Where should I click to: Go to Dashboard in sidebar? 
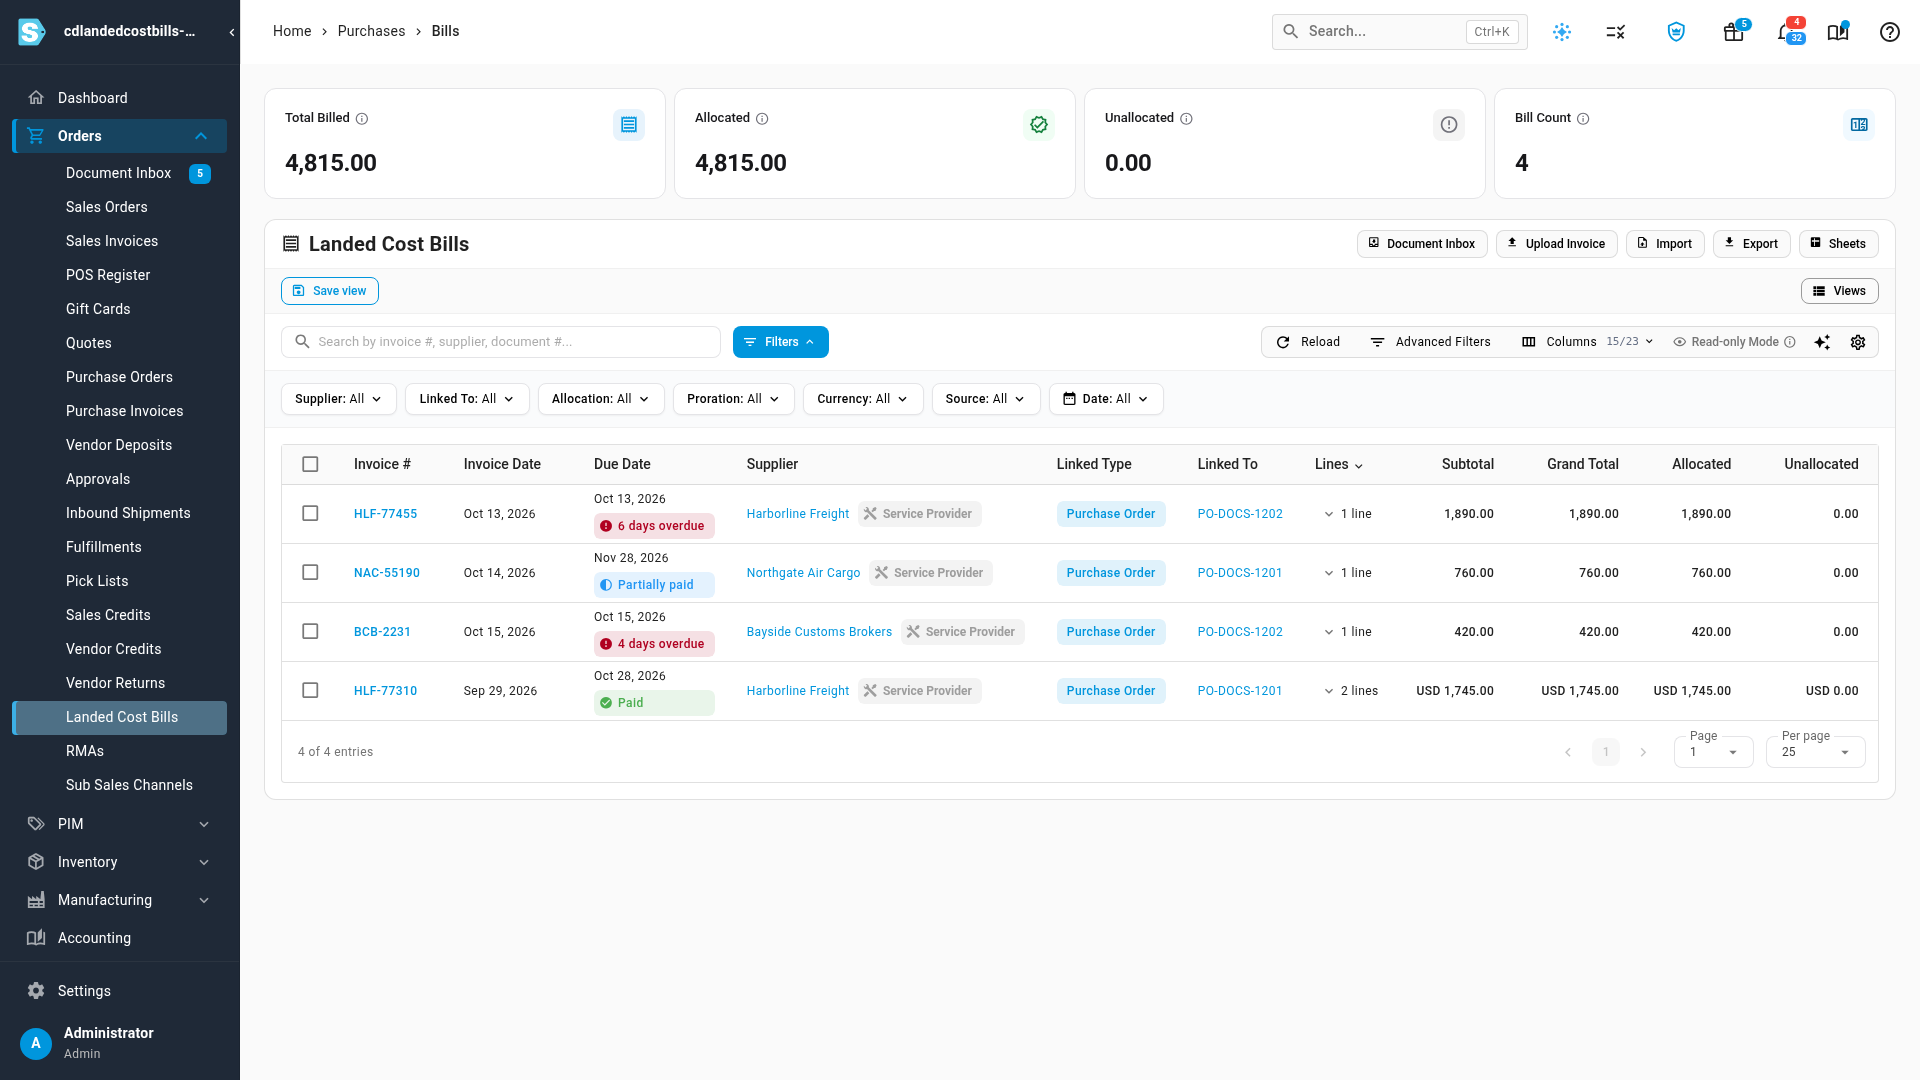click(x=92, y=98)
